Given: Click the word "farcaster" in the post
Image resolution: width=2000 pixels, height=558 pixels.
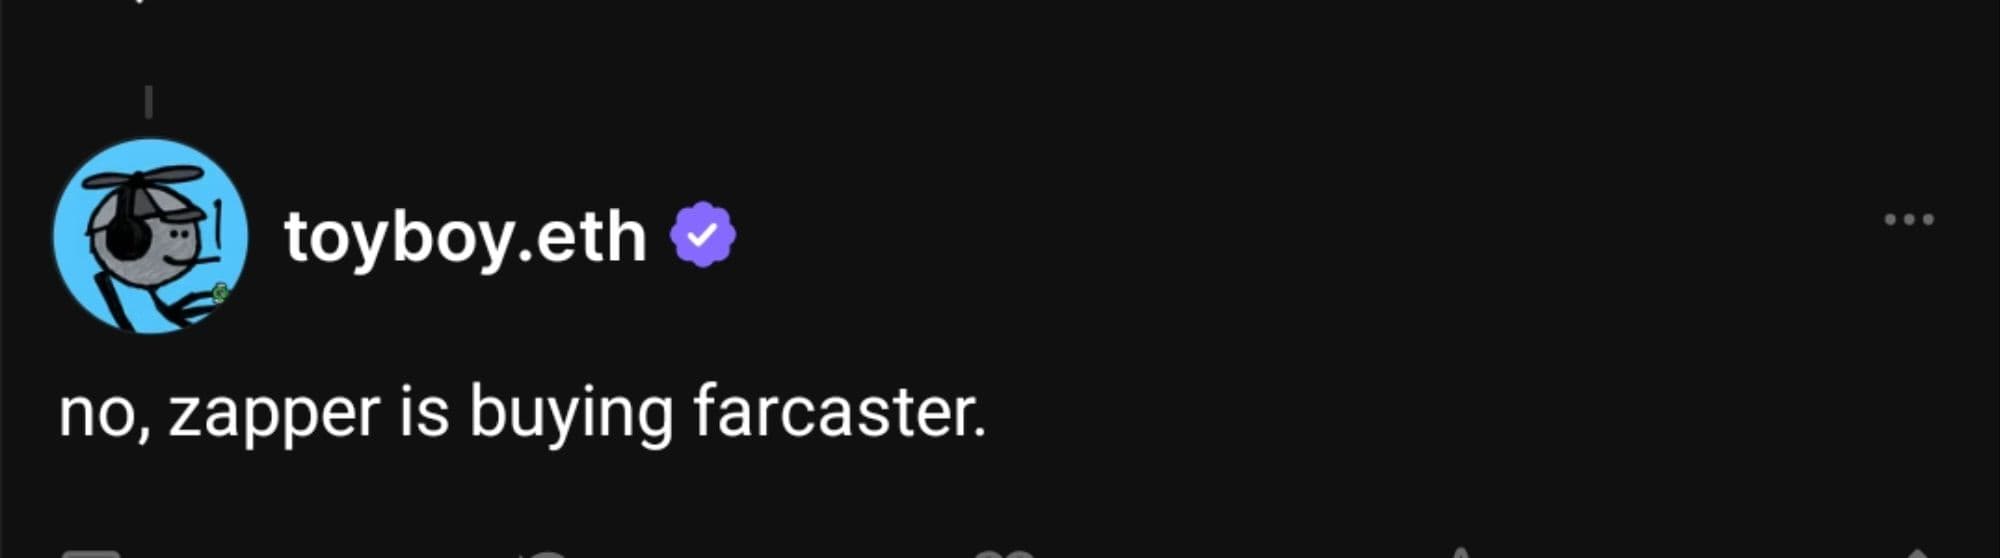Looking at the screenshot, I should tap(832, 412).
